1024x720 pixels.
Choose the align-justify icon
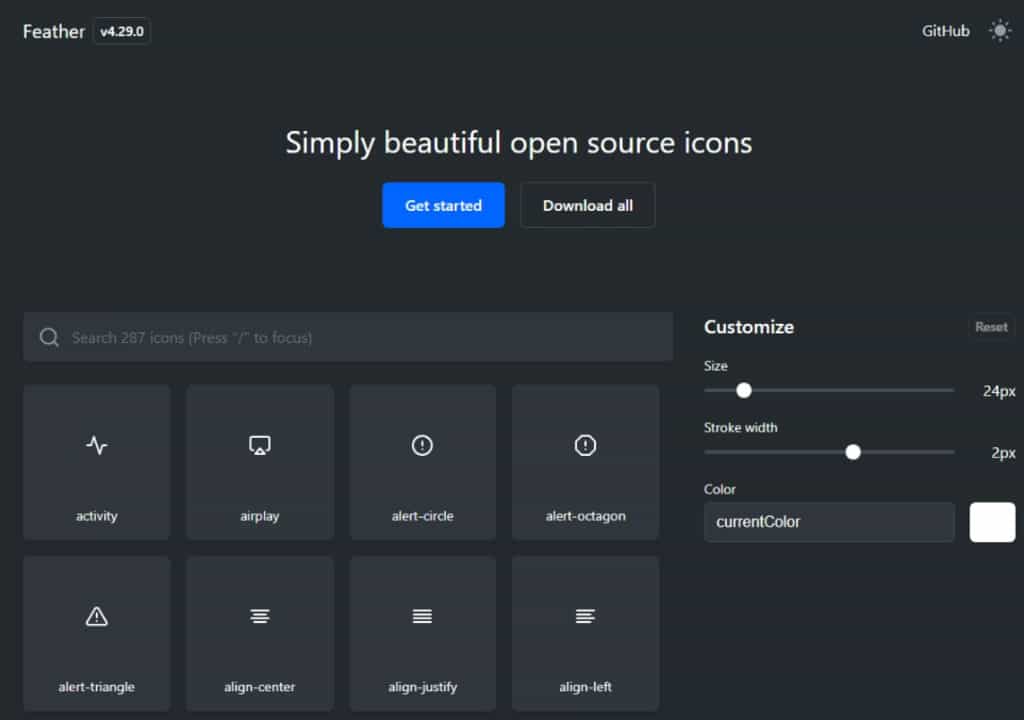click(x=422, y=633)
